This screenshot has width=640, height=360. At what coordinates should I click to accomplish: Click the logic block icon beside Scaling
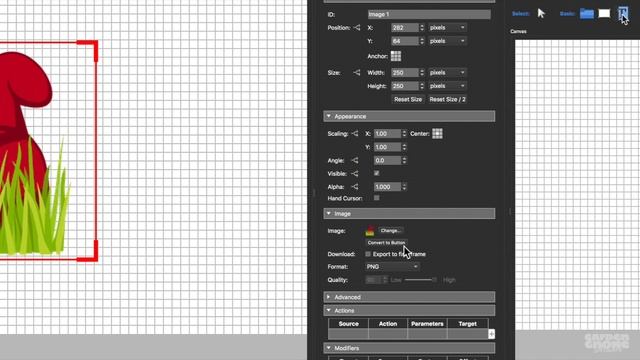pos(355,134)
